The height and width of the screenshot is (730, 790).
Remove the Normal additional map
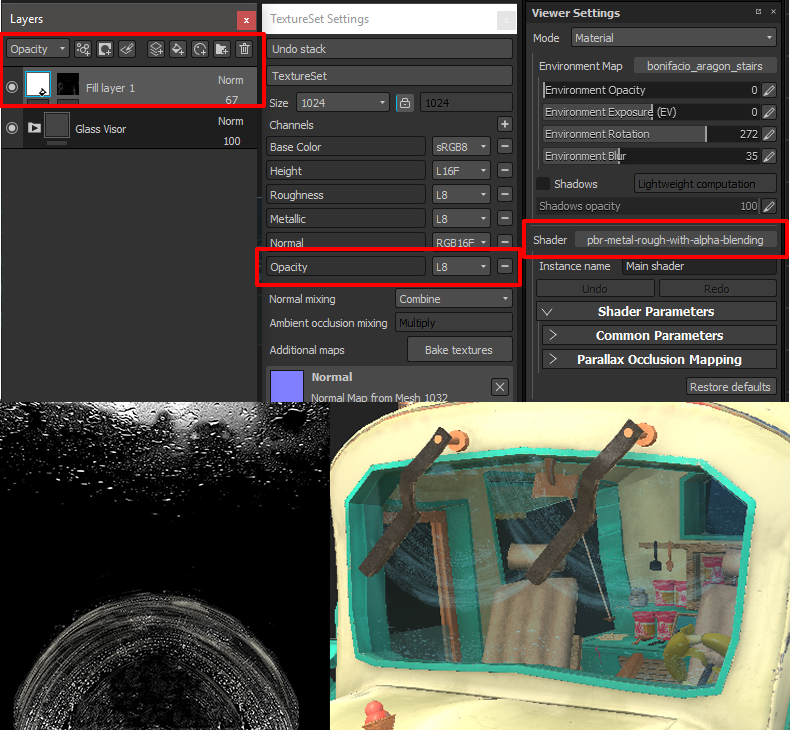coord(500,387)
